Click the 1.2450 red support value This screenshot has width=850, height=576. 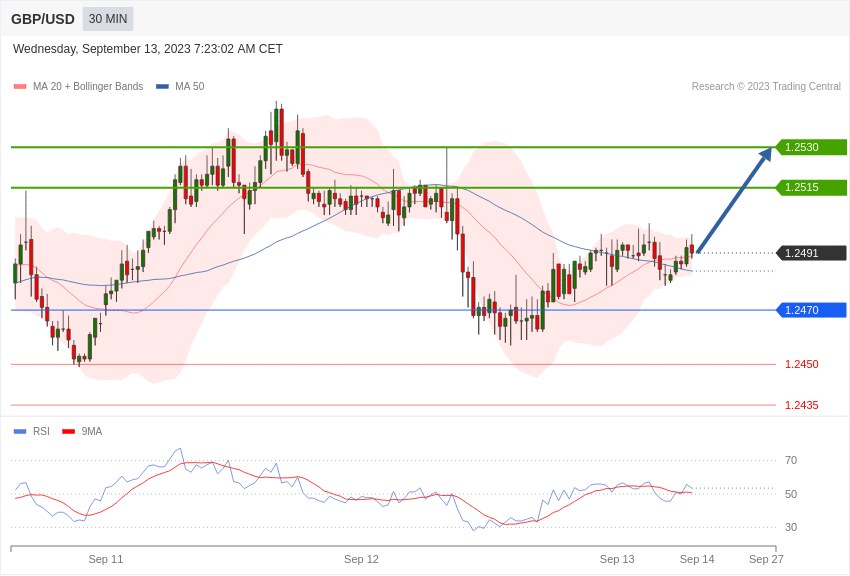point(802,364)
